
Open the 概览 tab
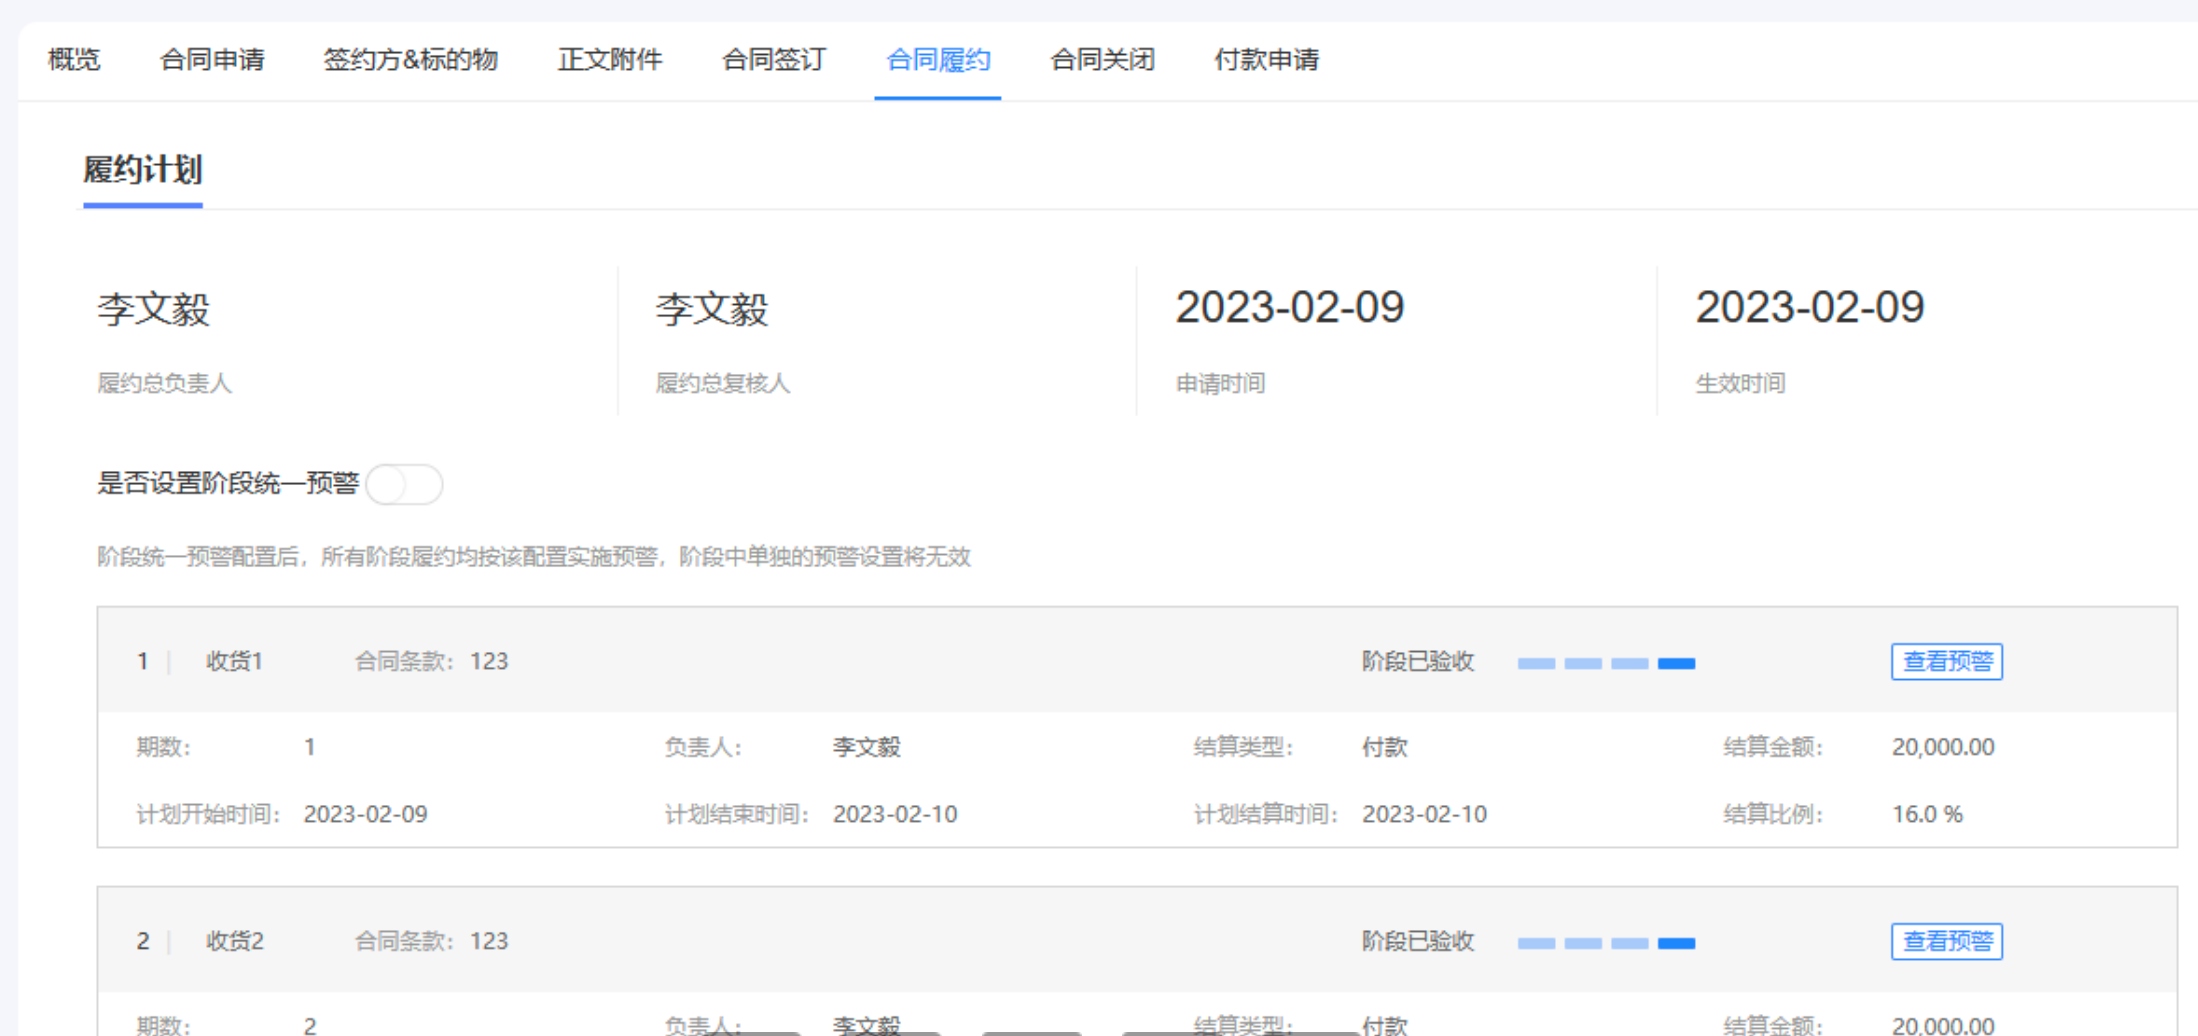[x=74, y=60]
